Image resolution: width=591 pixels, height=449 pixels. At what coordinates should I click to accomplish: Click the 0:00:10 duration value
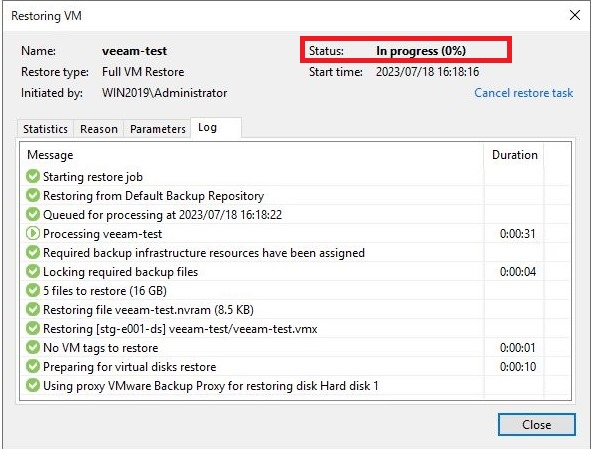pos(518,367)
